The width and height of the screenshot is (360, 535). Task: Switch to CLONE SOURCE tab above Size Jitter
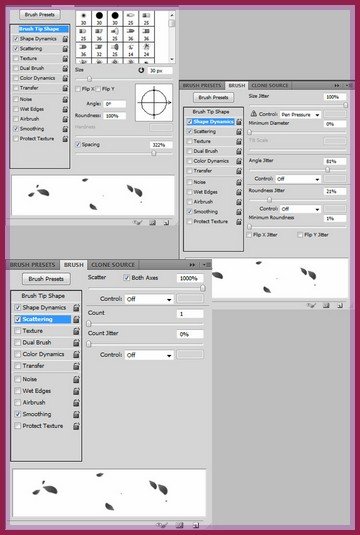point(270,86)
